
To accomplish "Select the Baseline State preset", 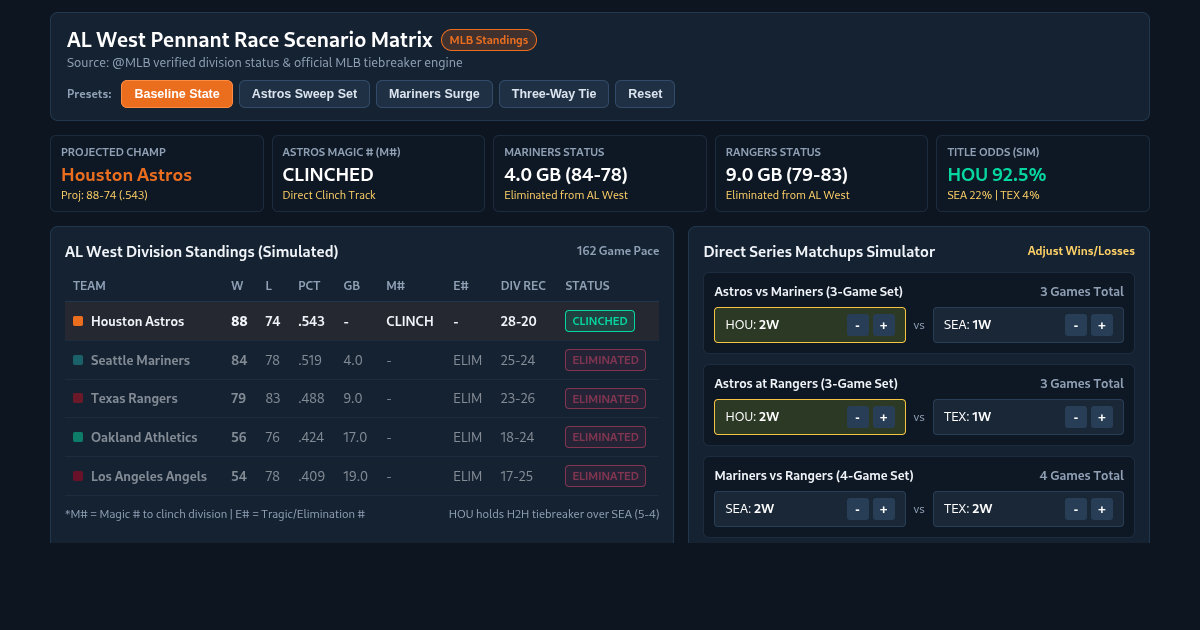I will 177,94.
